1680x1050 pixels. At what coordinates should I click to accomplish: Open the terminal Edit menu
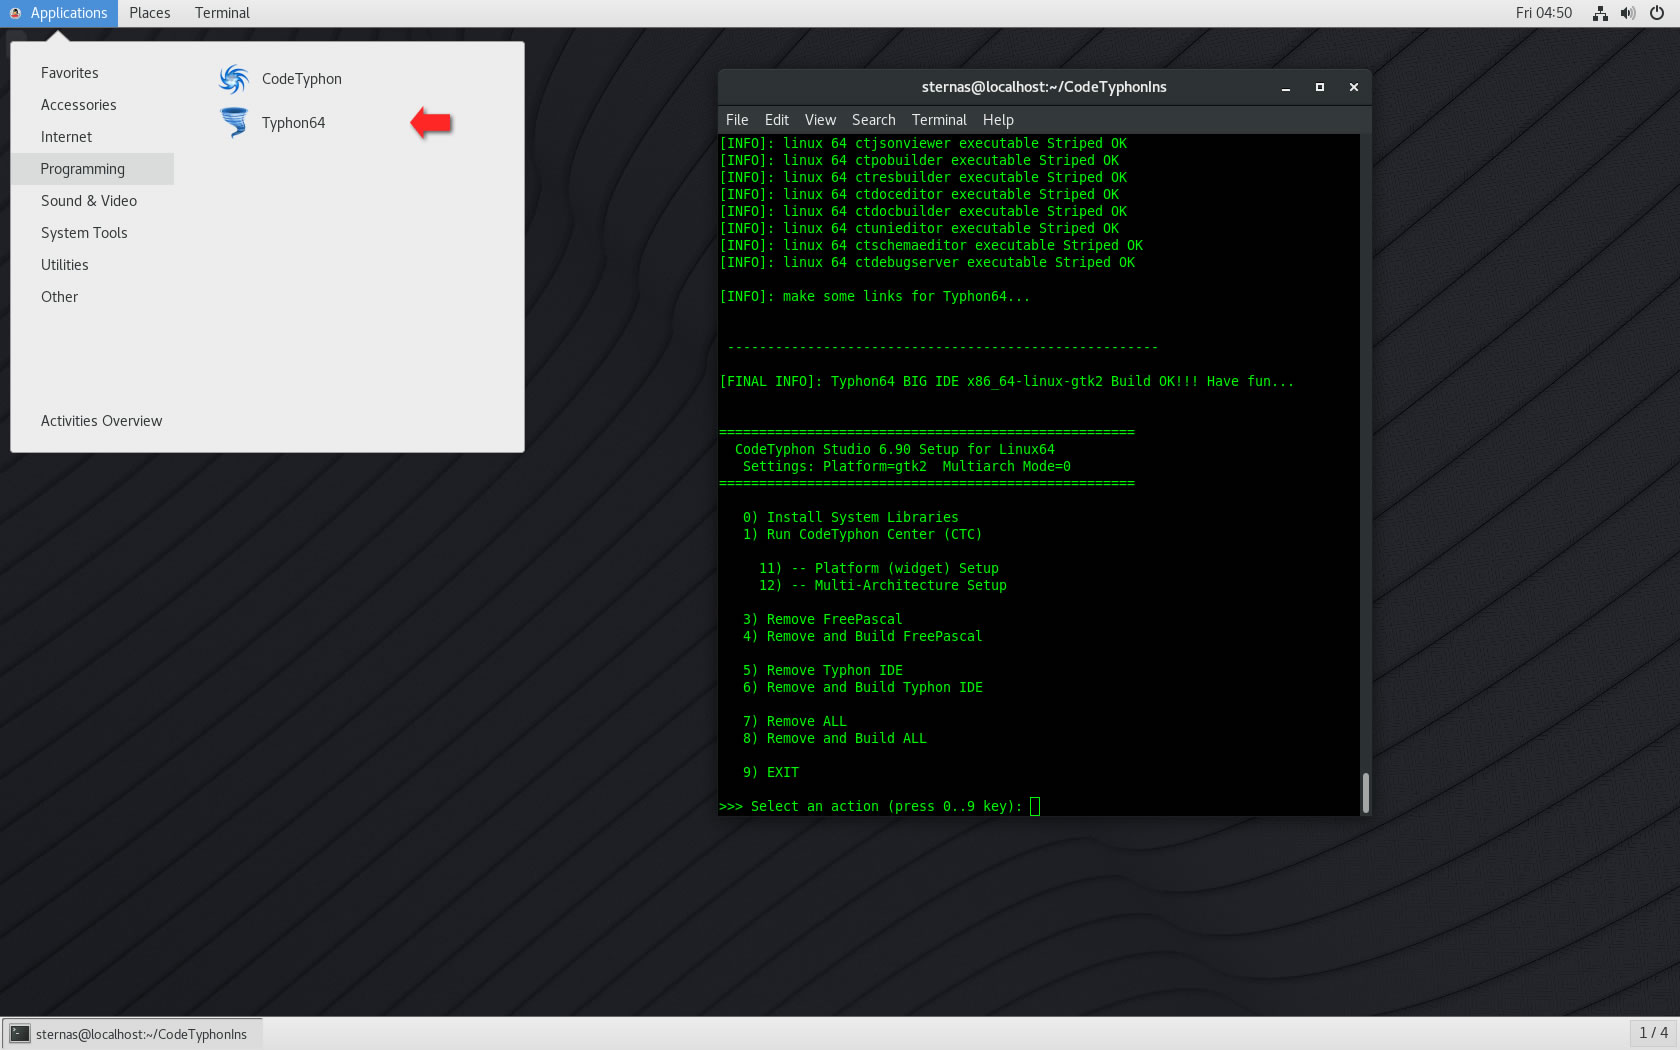coord(777,120)
